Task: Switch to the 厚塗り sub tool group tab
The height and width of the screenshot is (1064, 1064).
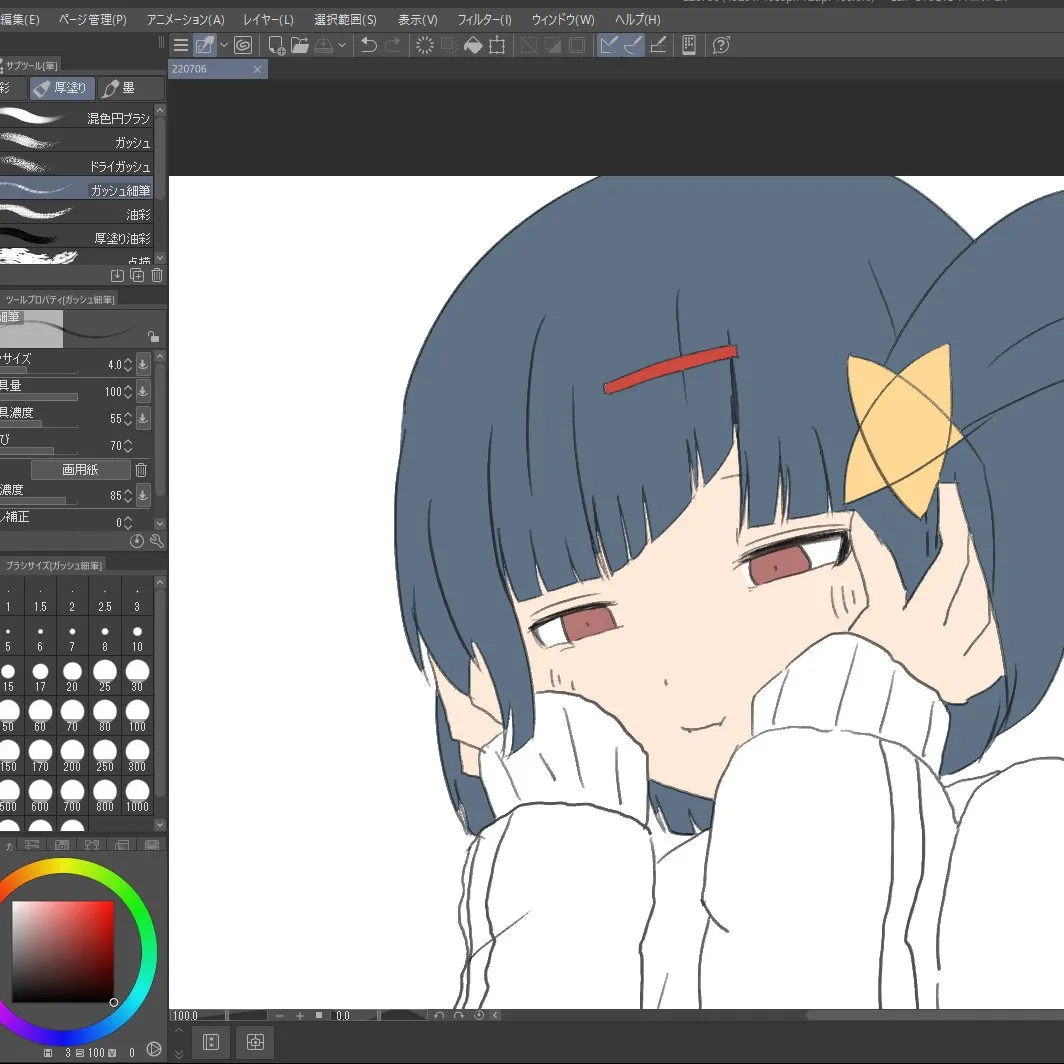Action: (60, 88)
